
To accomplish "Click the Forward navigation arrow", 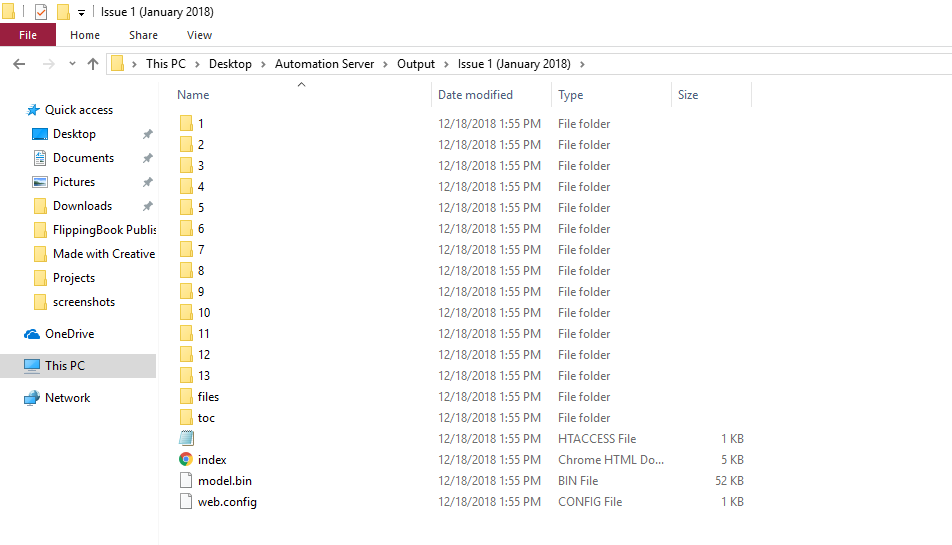I will pyautogui.click(x=49, y=64).
